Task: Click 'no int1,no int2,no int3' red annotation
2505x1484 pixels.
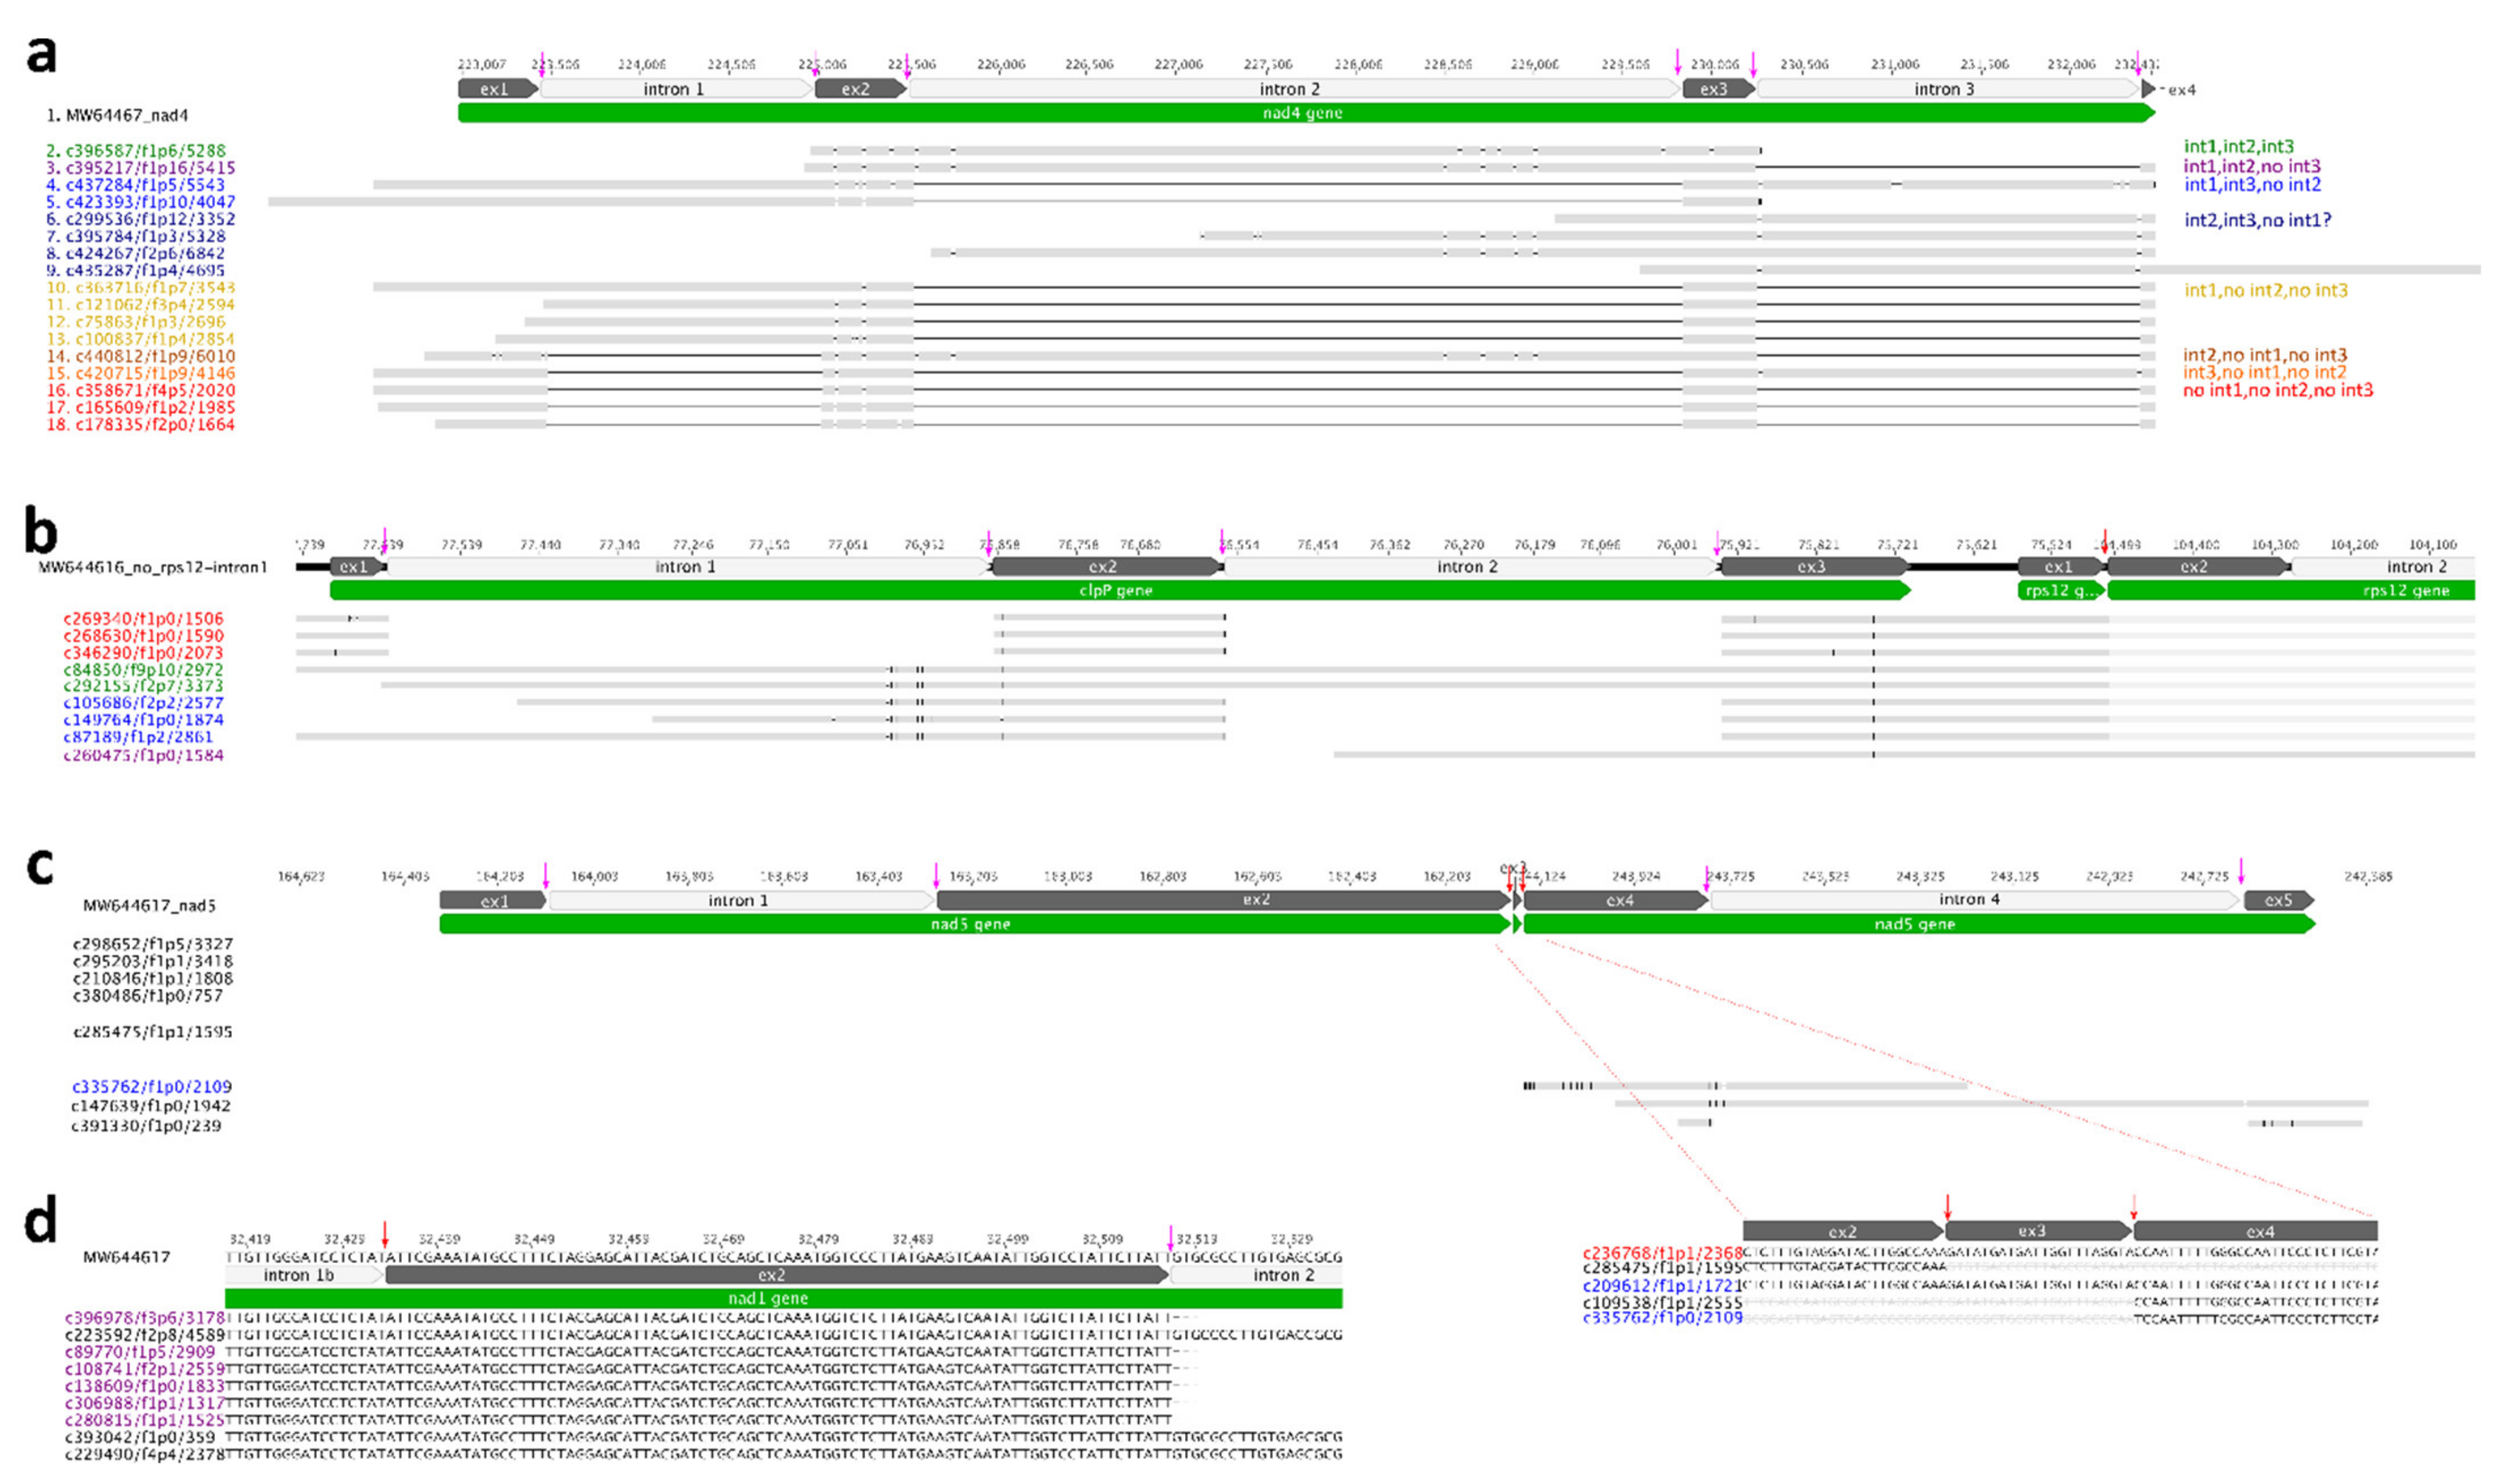Action: 2277,390
